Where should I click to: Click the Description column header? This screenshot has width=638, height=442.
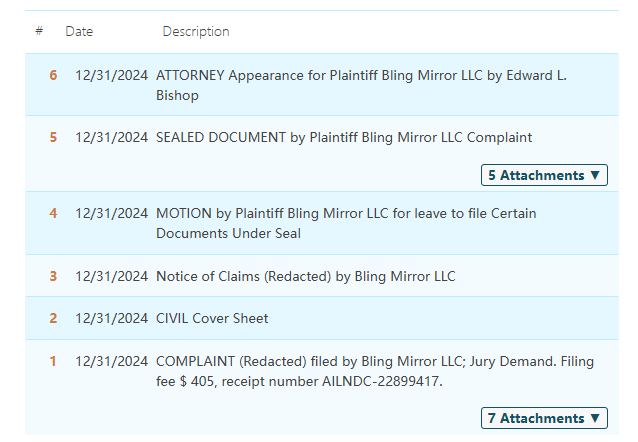196,32
